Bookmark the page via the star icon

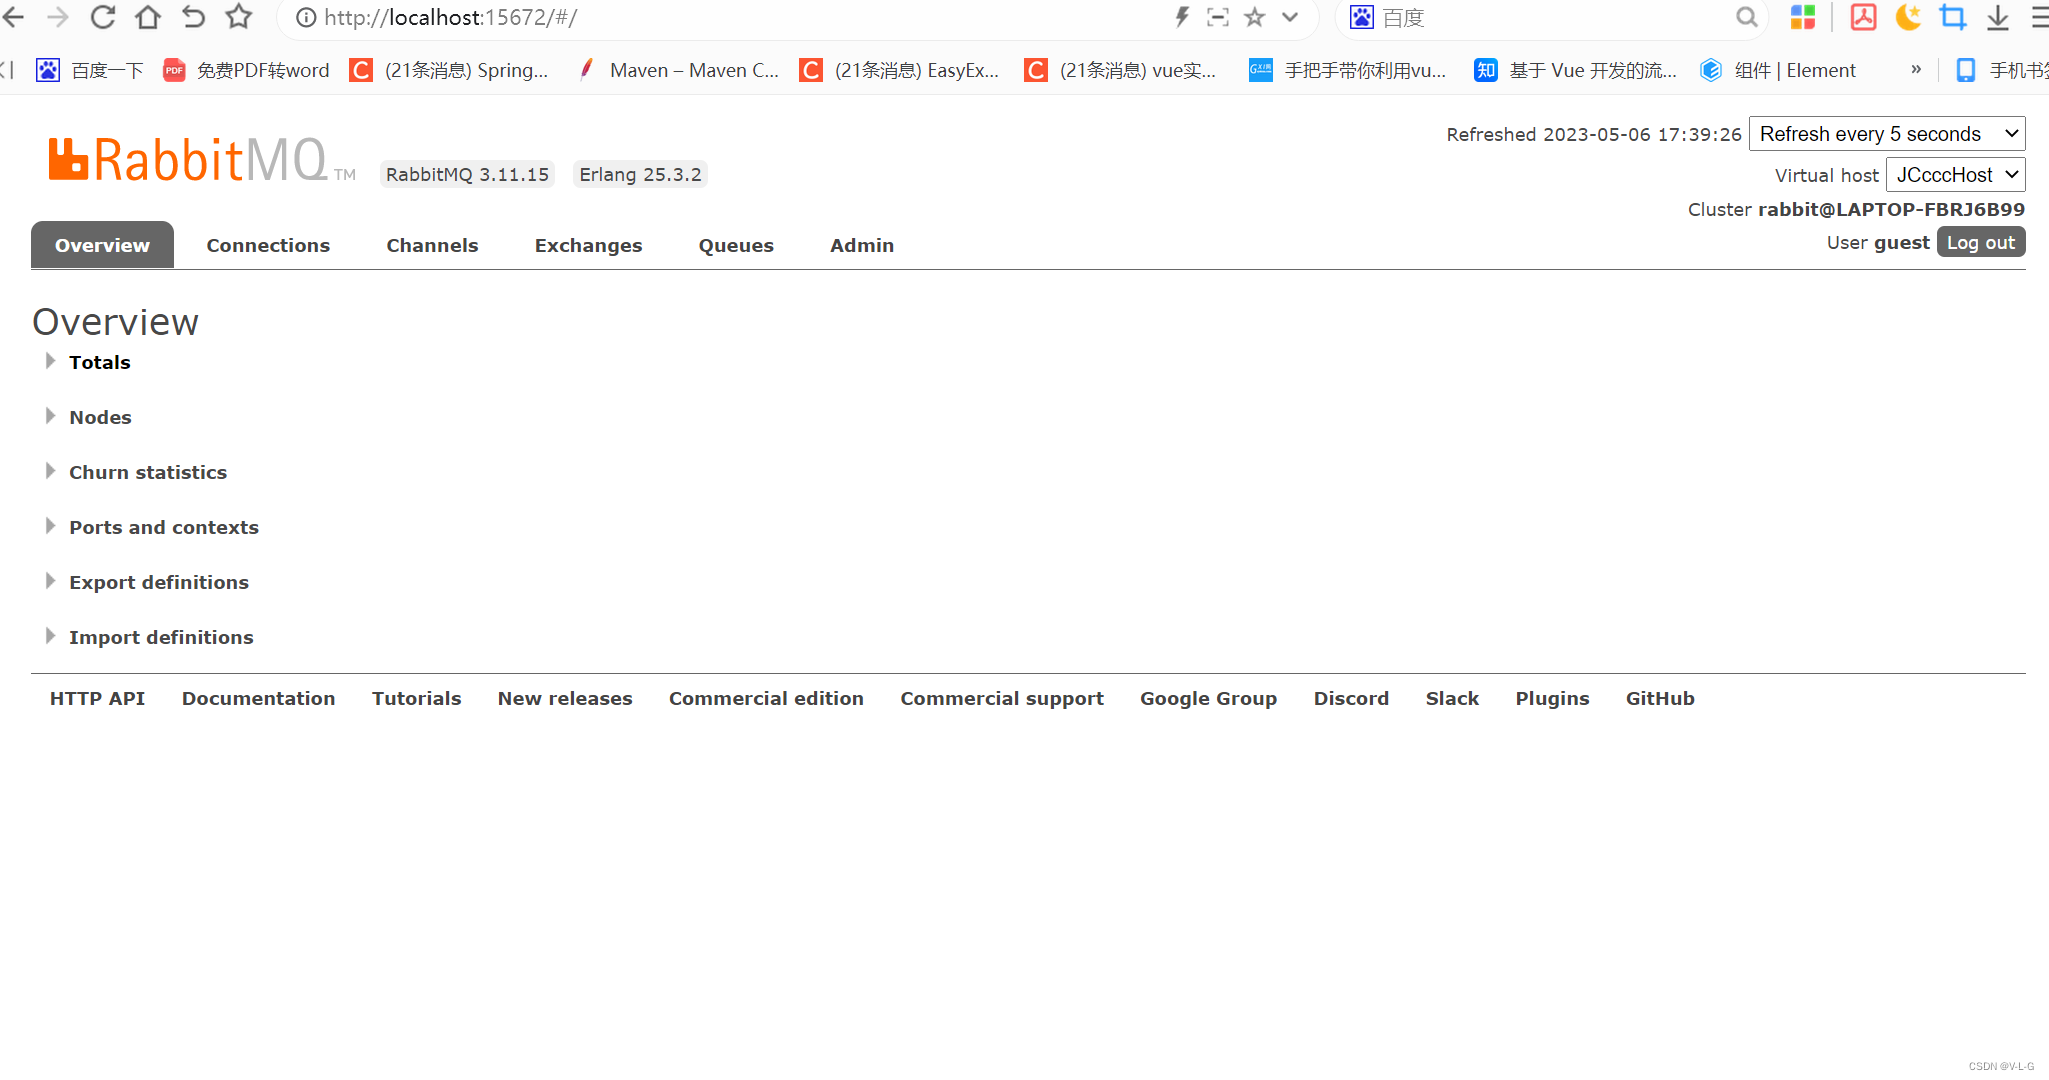coord(1253,17)
